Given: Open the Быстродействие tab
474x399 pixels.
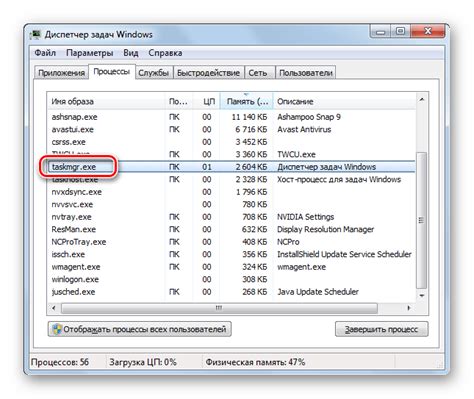Looking at the screenshot, I should click(x=208, y=73).
